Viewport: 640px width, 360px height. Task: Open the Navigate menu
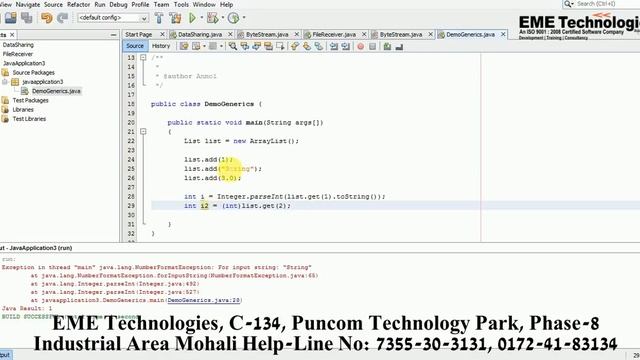[x=28, y=4]
